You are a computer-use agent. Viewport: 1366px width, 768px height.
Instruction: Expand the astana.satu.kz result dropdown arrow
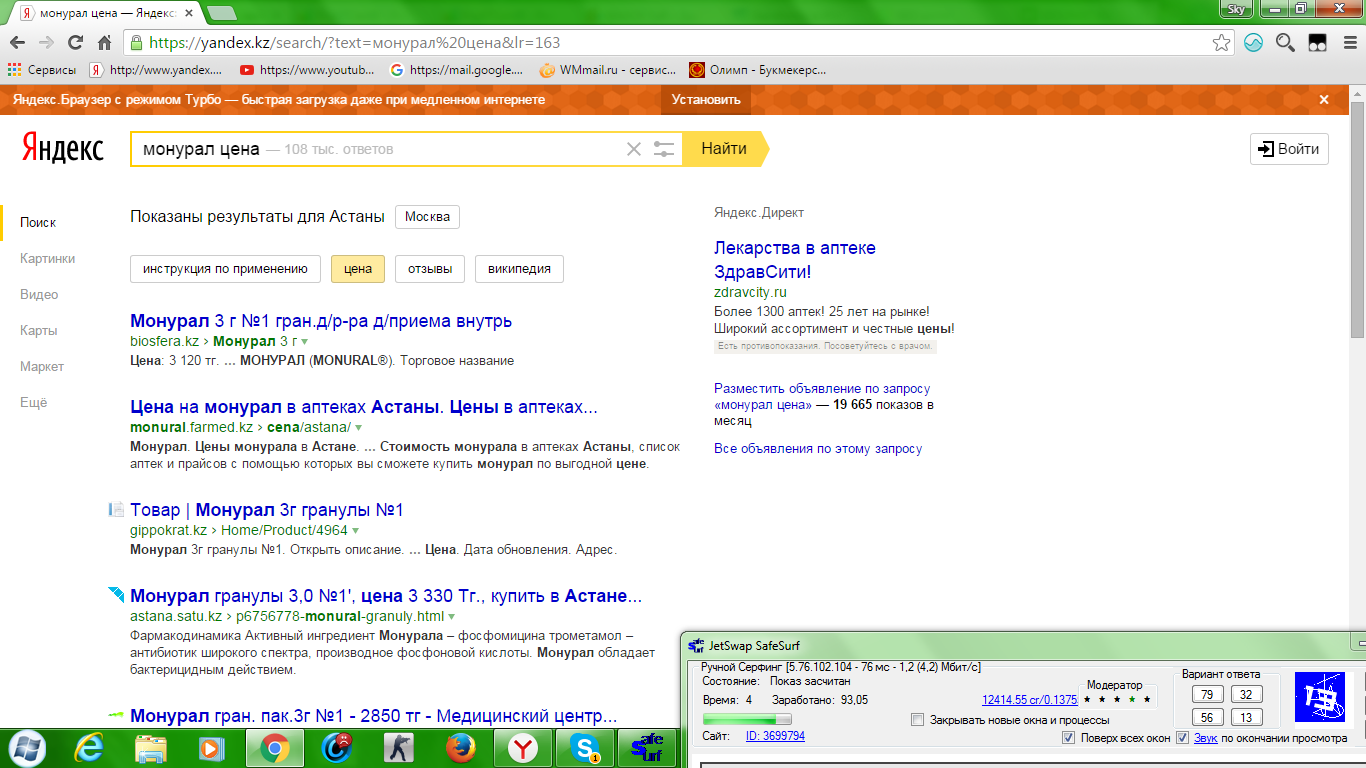(x=452, y=617)
